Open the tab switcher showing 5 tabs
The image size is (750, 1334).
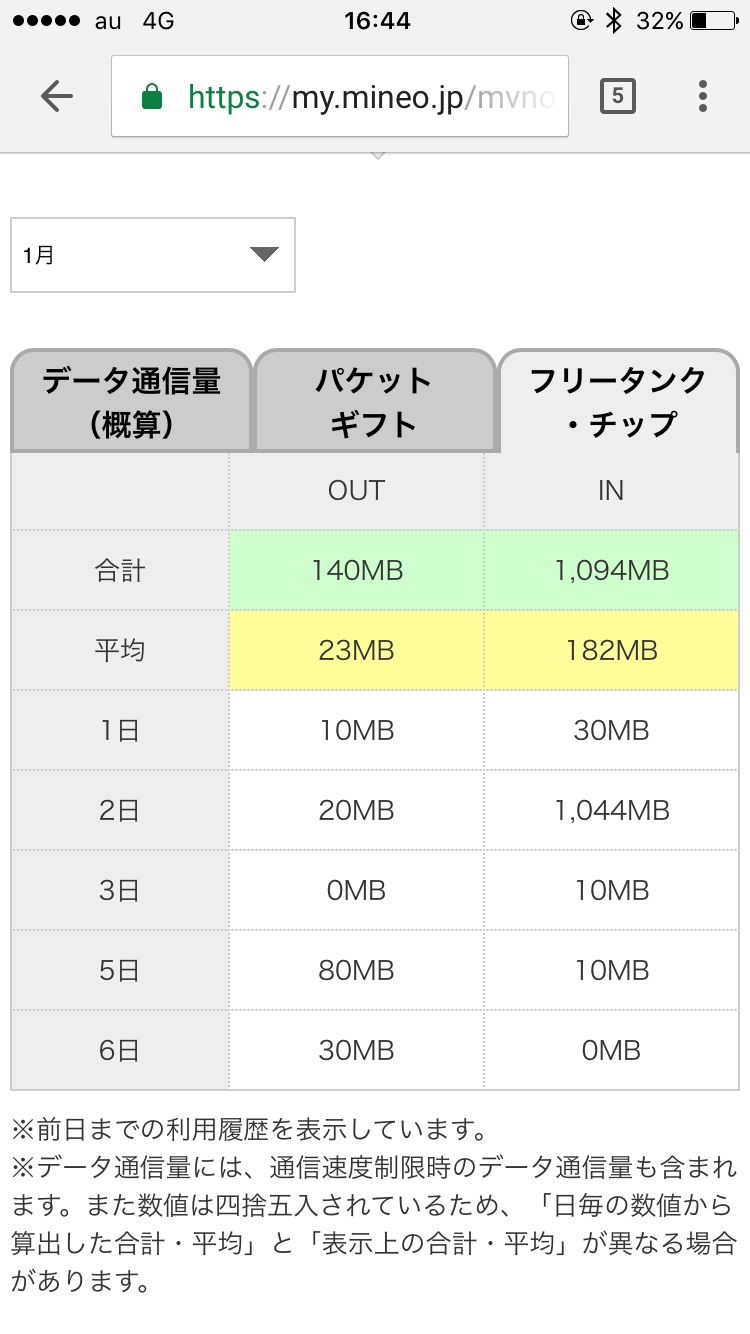(617, 96)
